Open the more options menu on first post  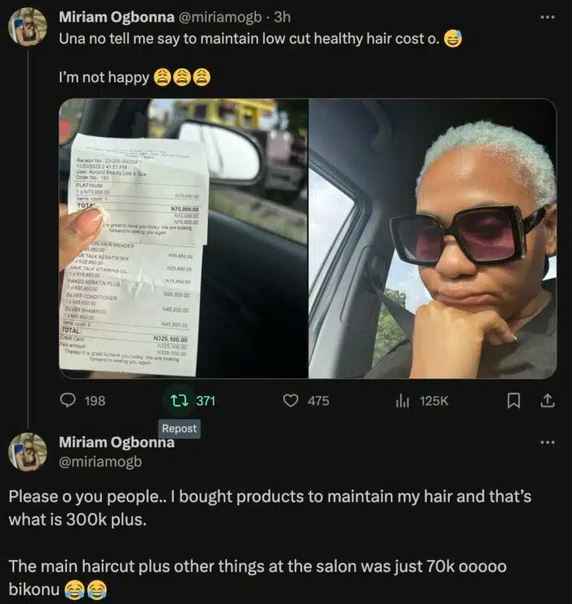547,17
